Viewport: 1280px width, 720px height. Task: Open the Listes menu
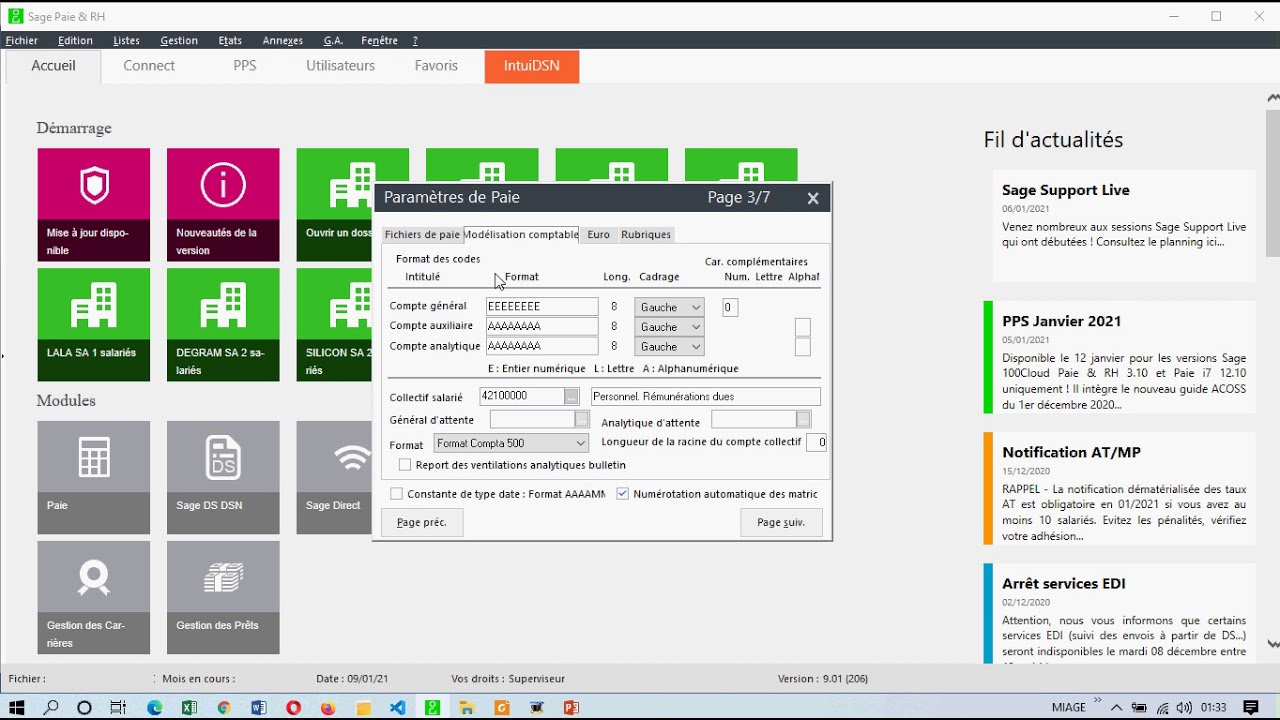coord(126,41)
